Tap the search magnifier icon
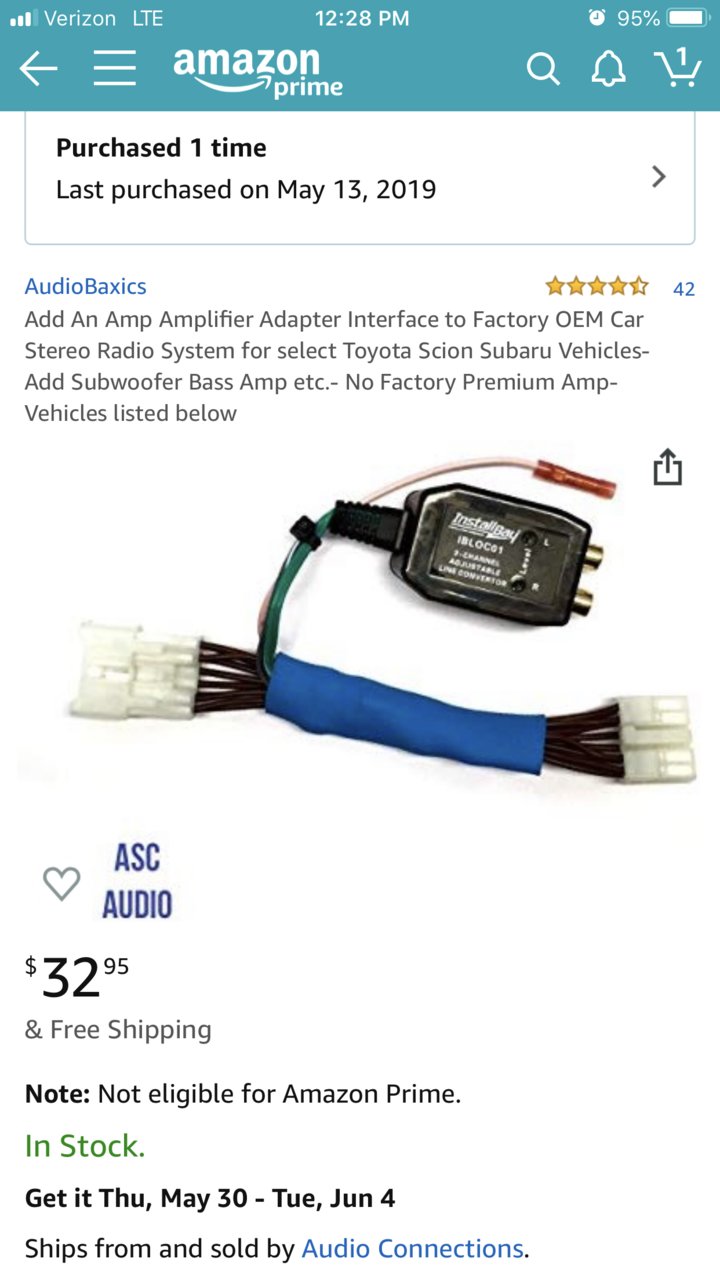 click(543, 69)
